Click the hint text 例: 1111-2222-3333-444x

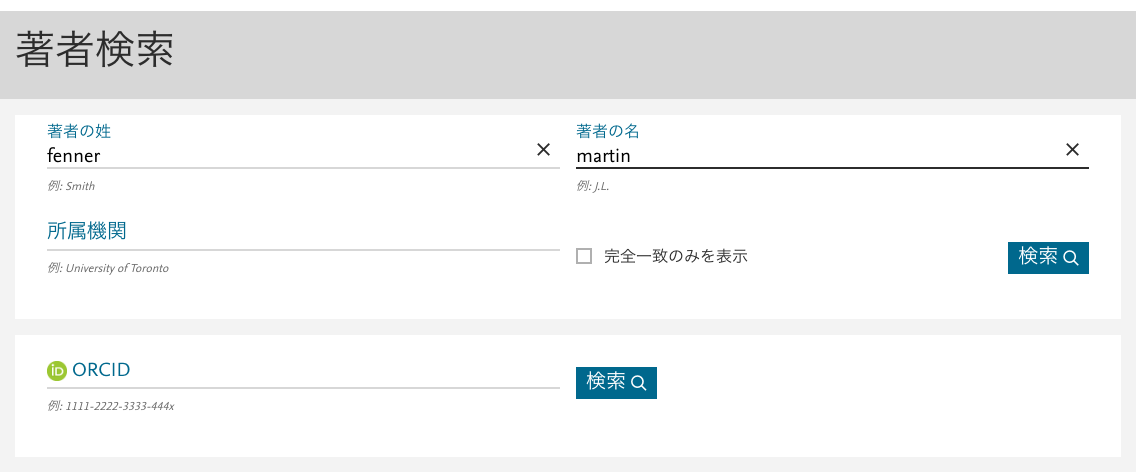111,406
